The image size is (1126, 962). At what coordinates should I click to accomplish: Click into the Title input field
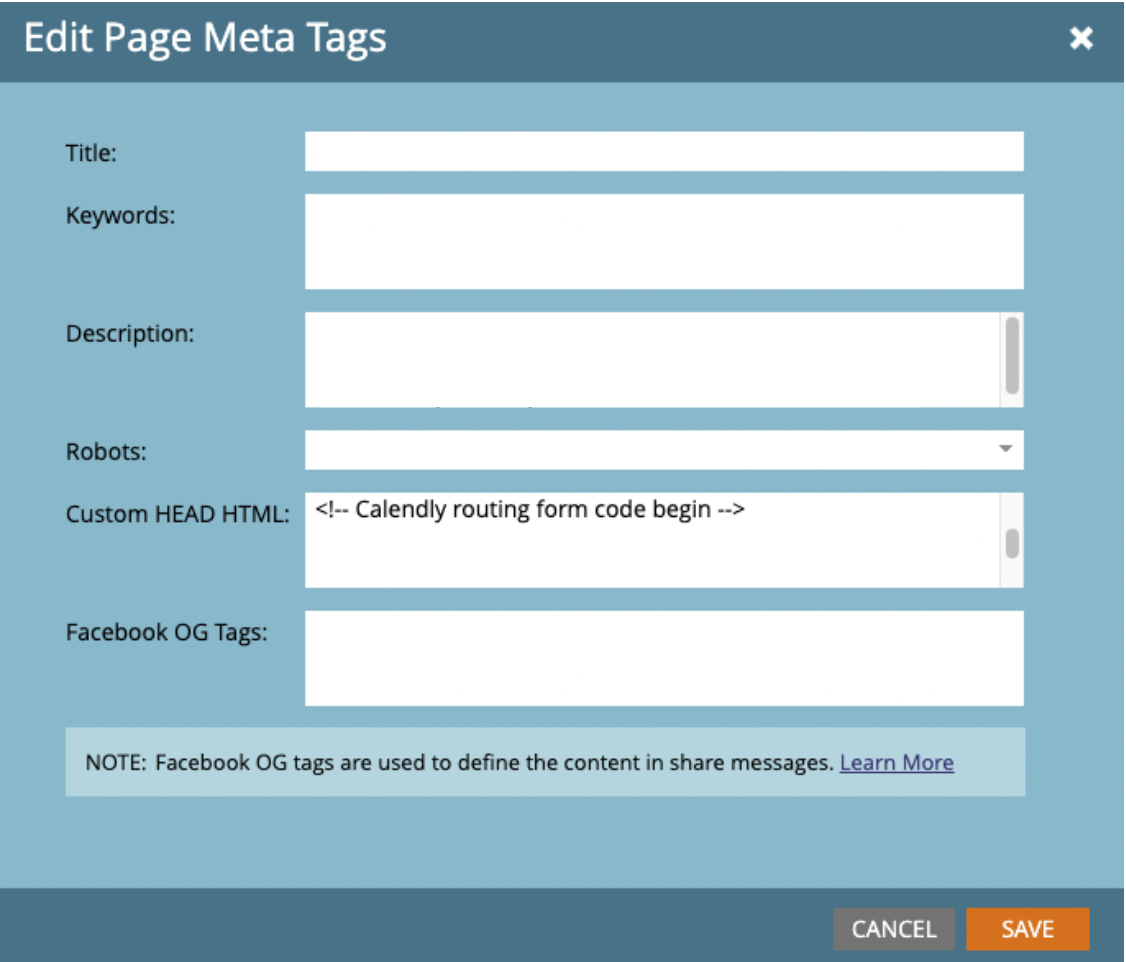663,152
